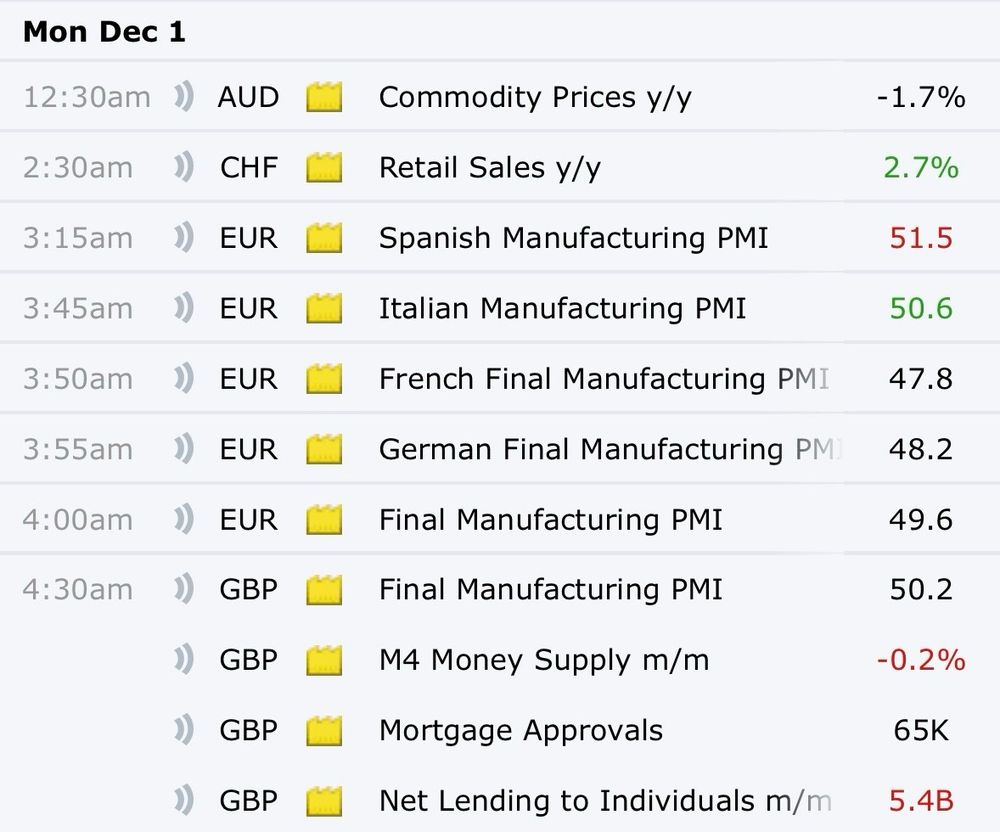This screenshot has height=832, width=1000.
Task: Click the sound icon for Net Lending to Individuals
Action: point(183,801)
